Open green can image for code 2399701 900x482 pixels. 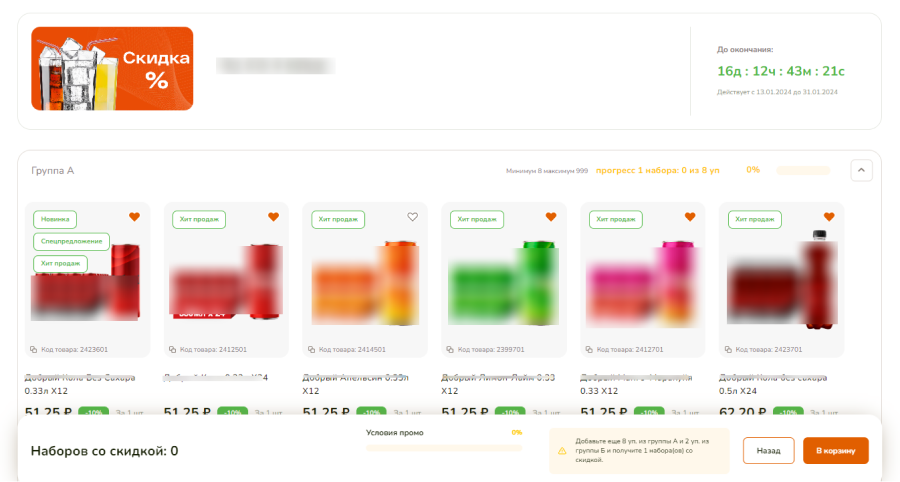pos(504,283)
